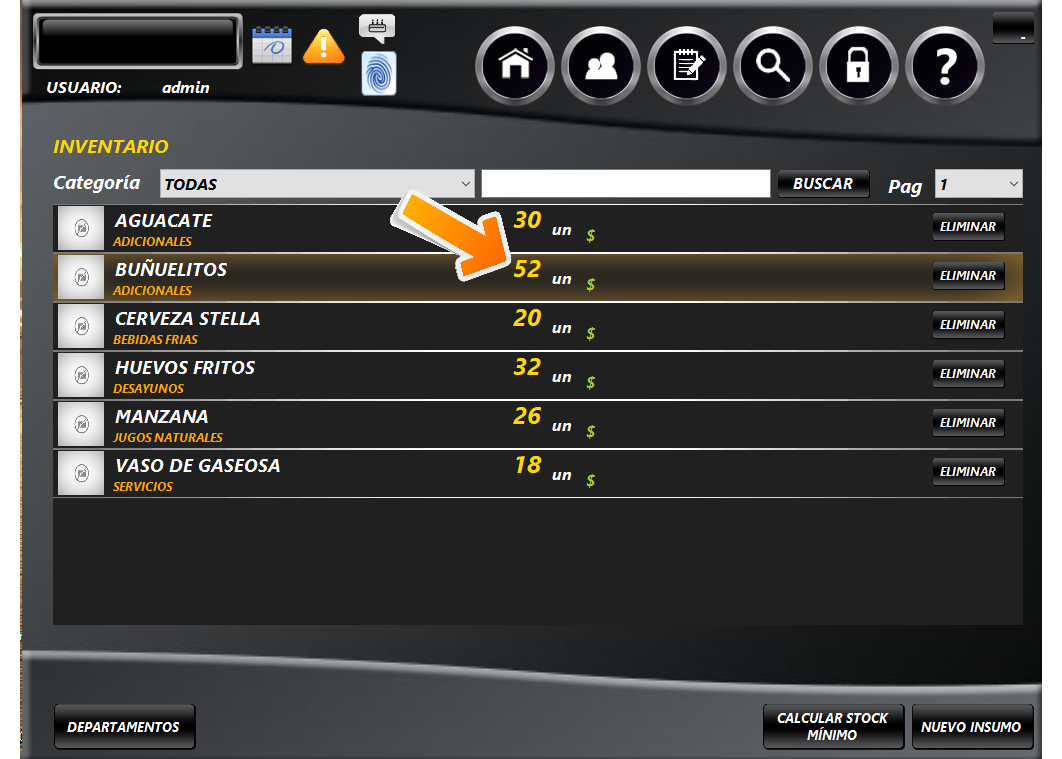
Task: Delete BUÑUELITOS with its ELIMINAR button
Action: coord(968,276)
